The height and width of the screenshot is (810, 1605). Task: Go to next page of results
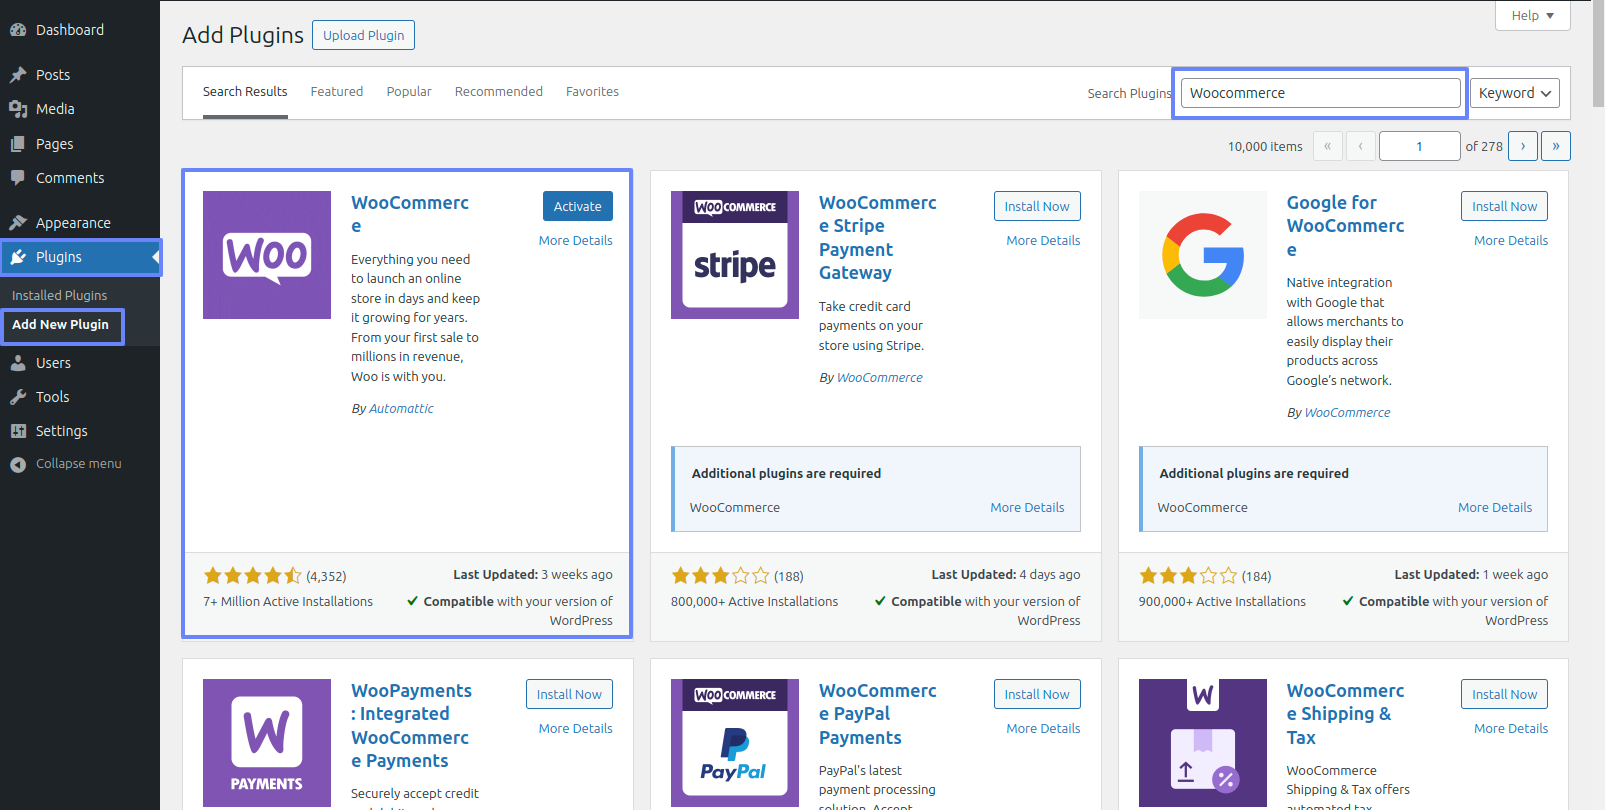click(1522, 146)
